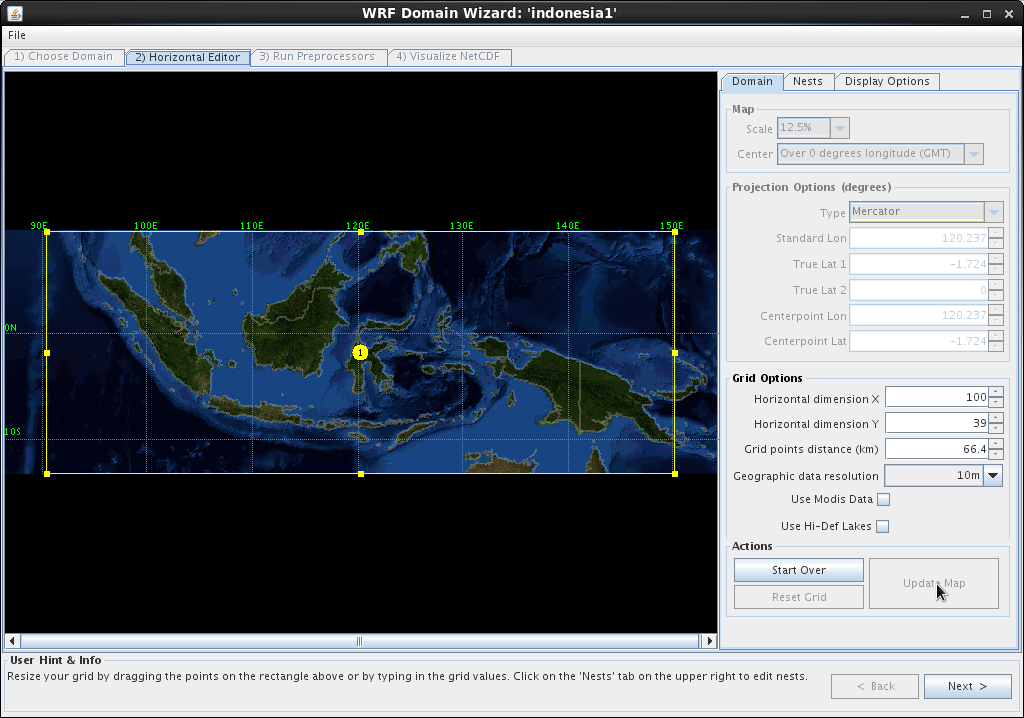
Task: Increase Horizontal dimension X with up arrow
Action: [995, 392]
